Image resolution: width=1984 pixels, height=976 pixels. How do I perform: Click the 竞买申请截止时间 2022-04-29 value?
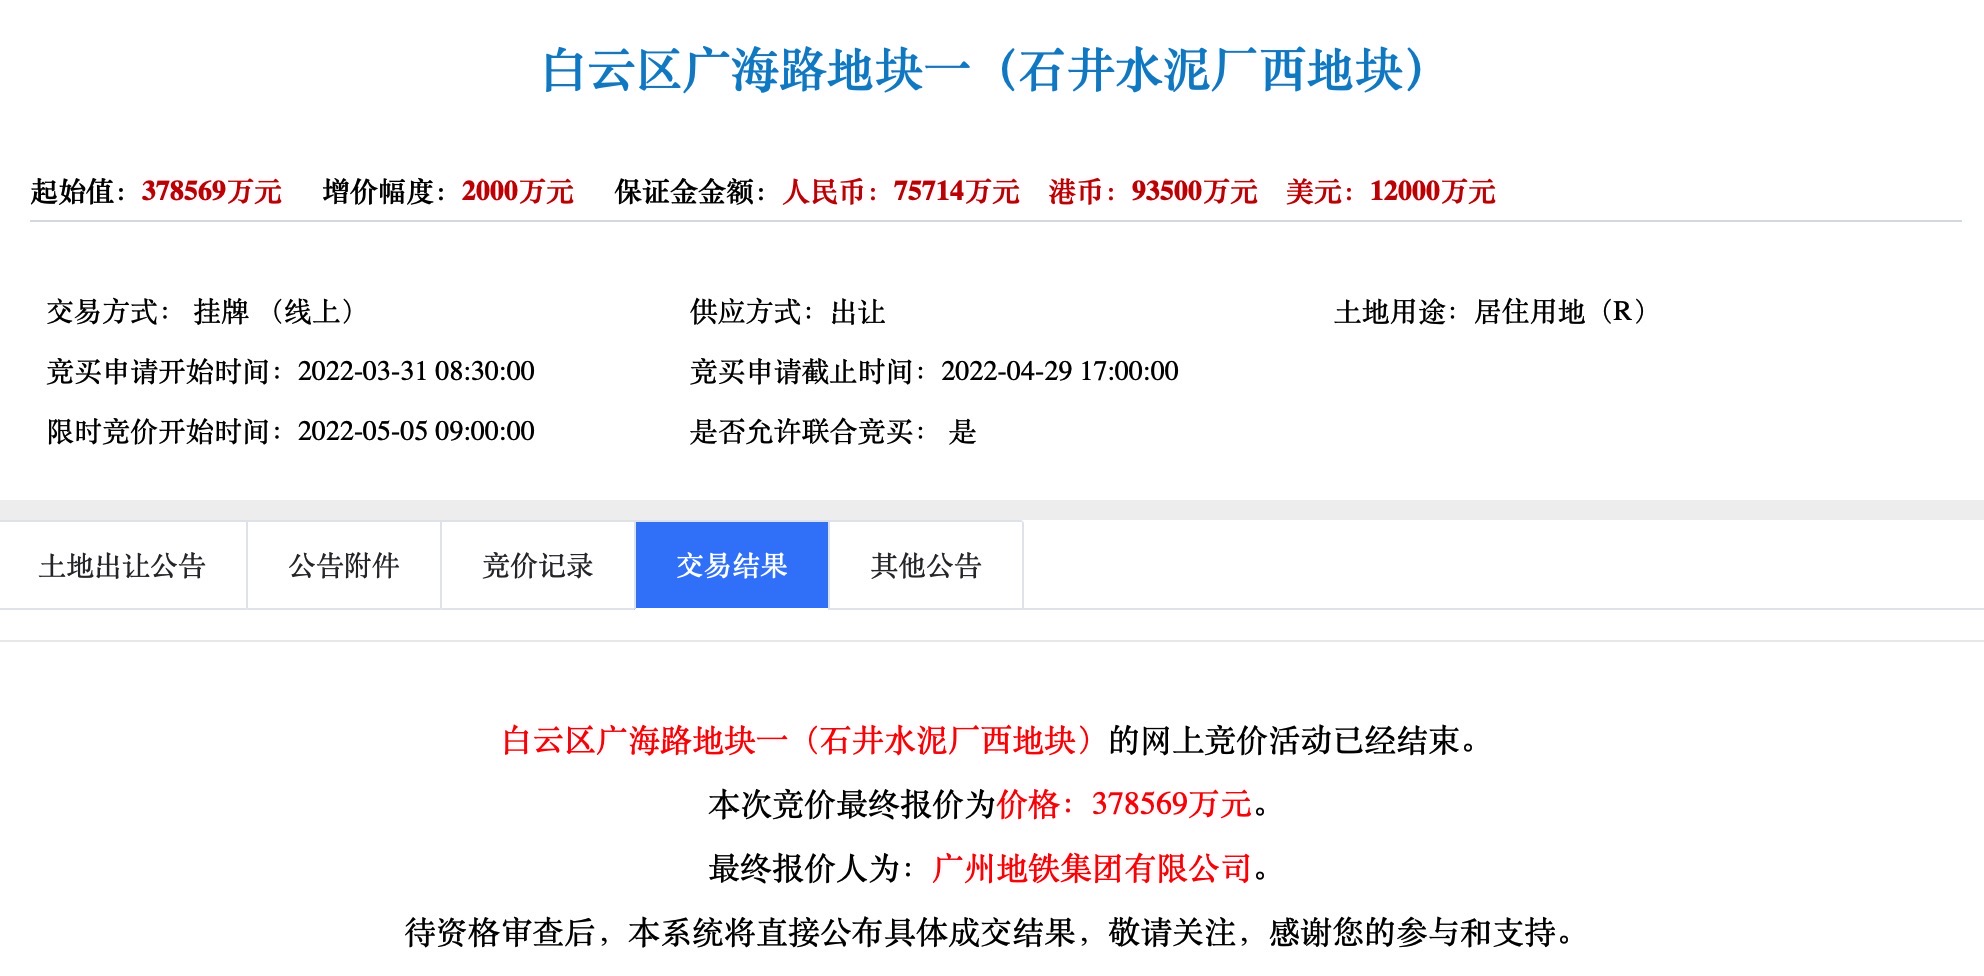pos(1059,371)
